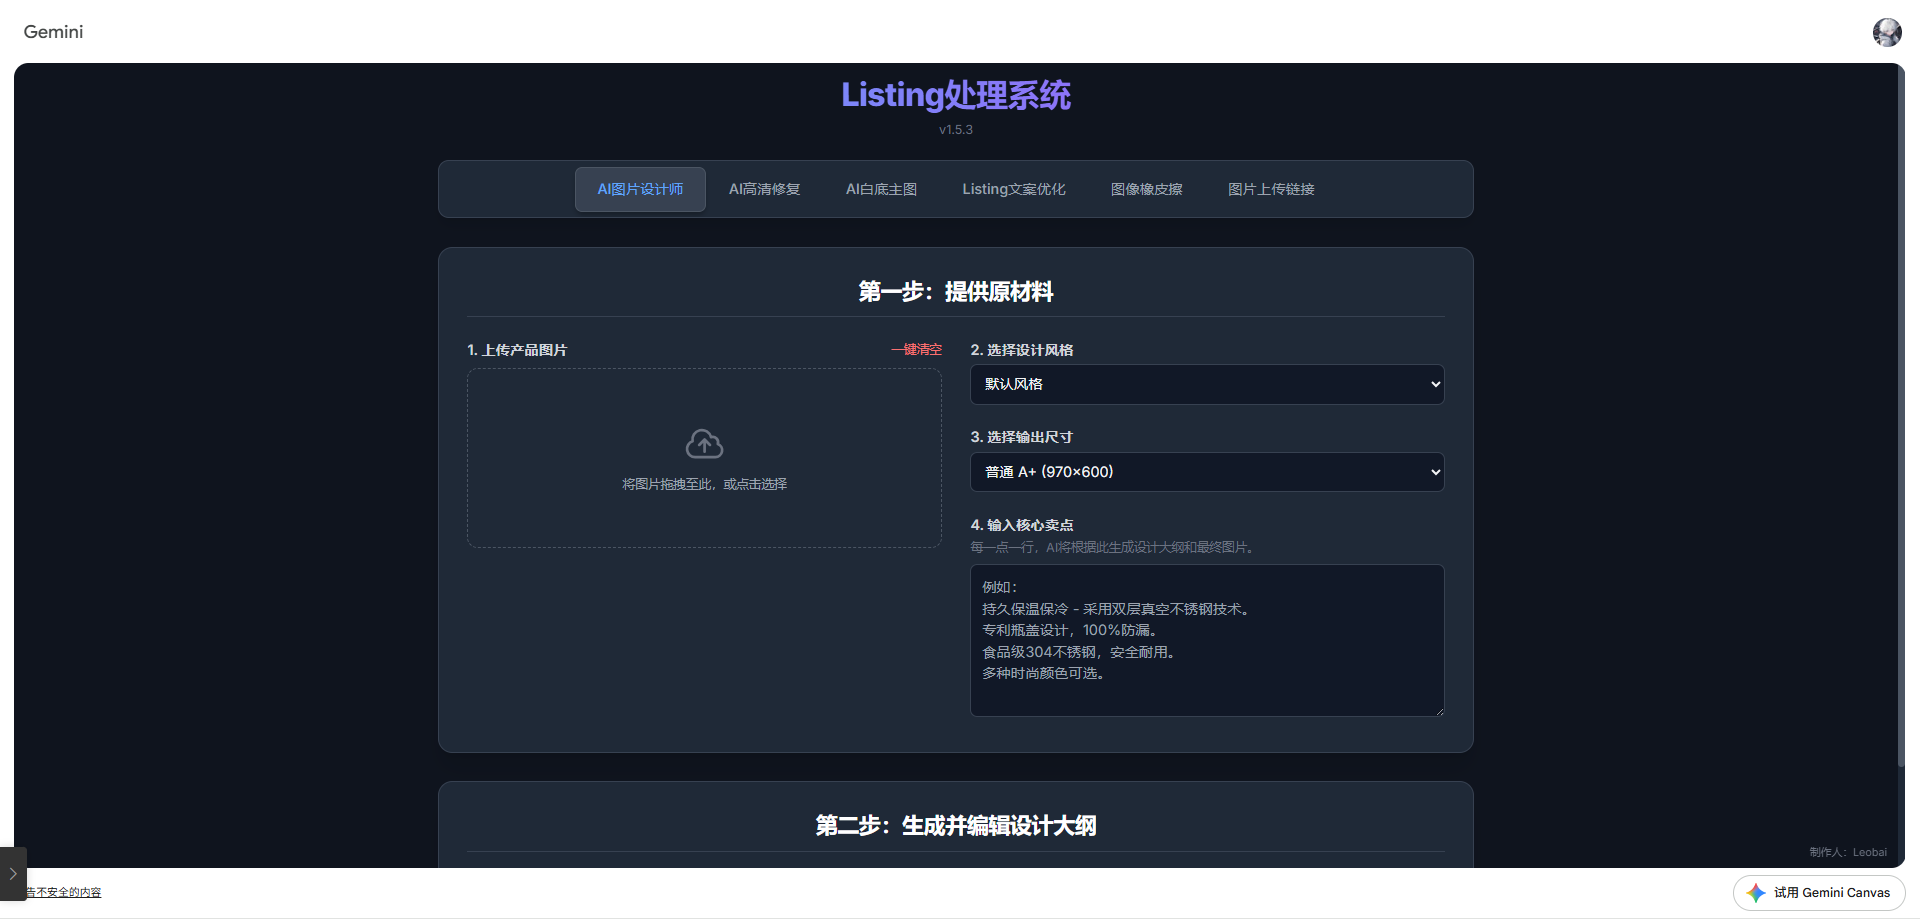Screen dimensions: 1920x919
Task: Switch to the AI图片设计师 tab
Action: (640, 189)
